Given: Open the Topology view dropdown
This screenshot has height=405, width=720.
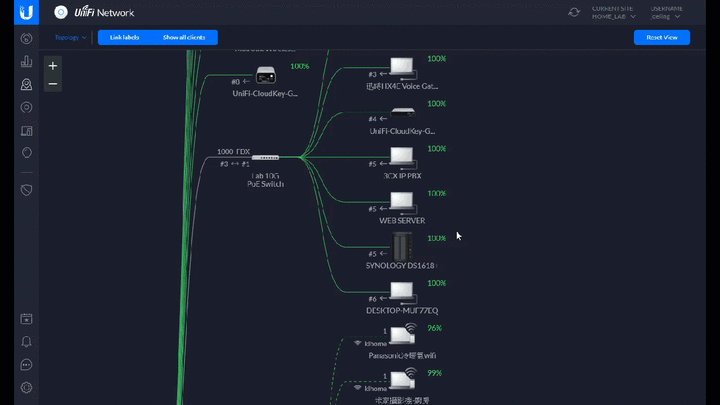Looking at the screenshot, I should point(70,38).
